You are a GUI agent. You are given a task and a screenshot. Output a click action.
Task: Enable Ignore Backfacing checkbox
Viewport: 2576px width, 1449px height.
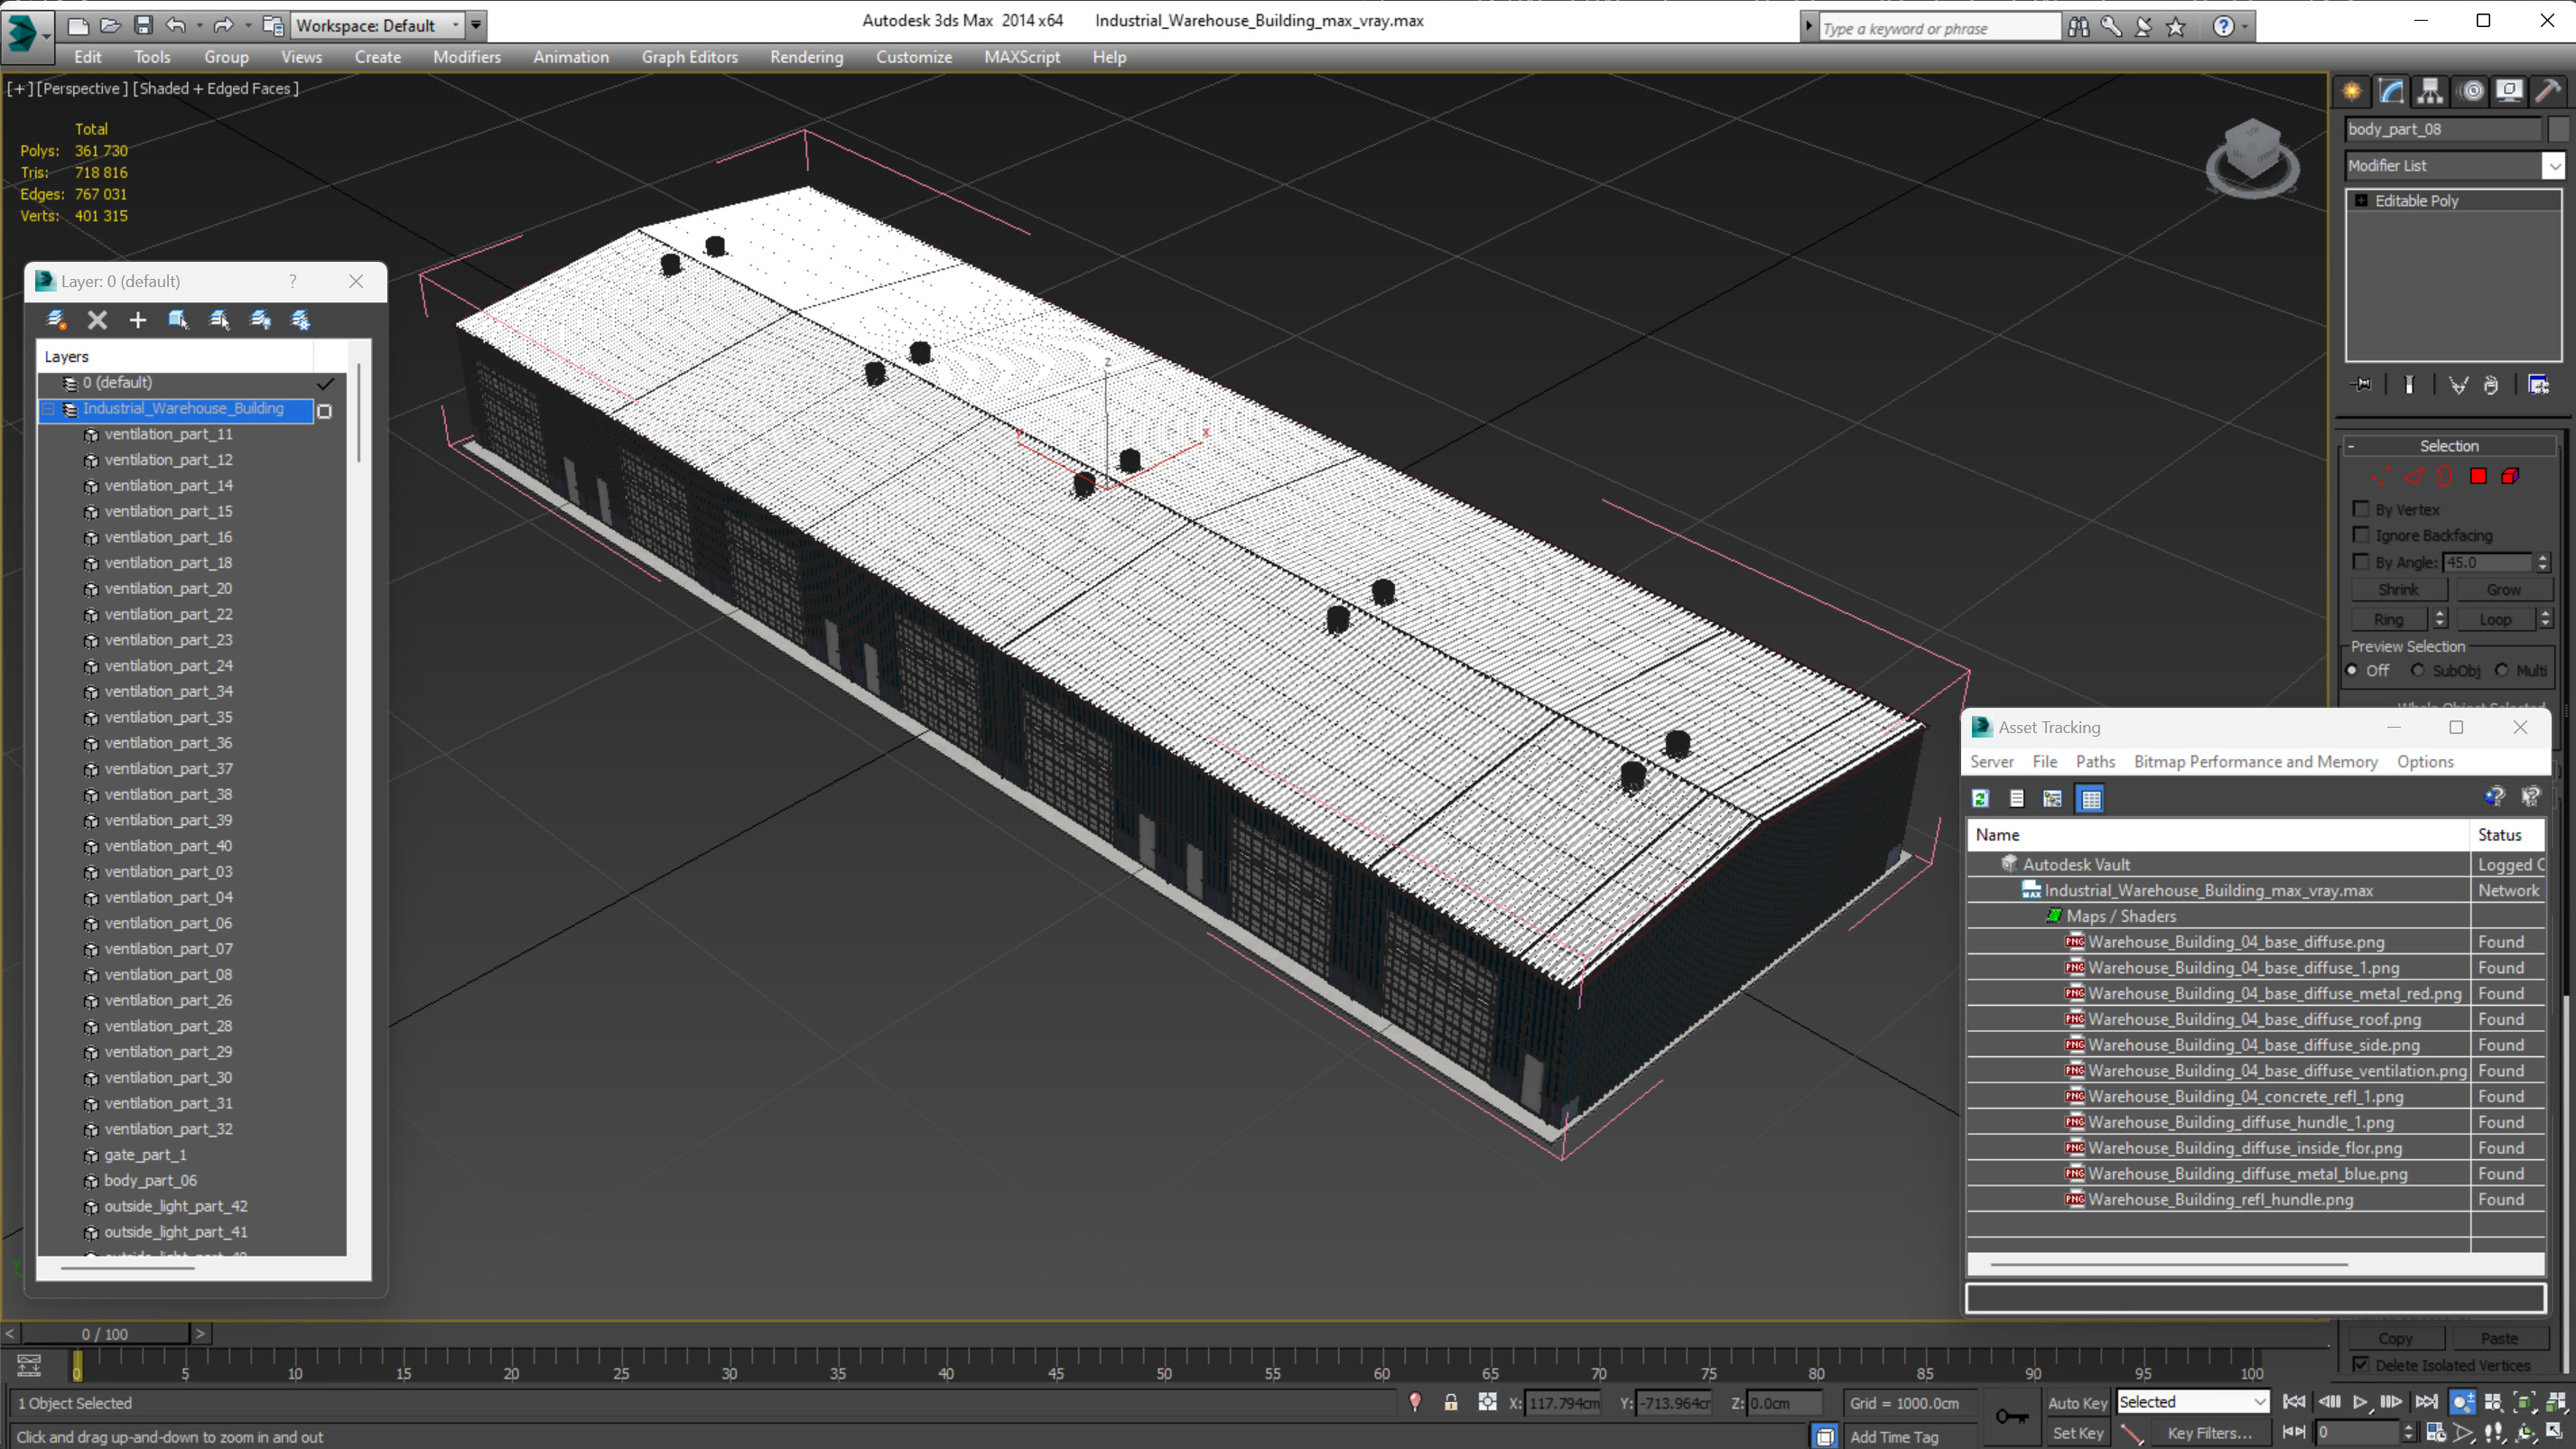click(x=2361, y=535)
